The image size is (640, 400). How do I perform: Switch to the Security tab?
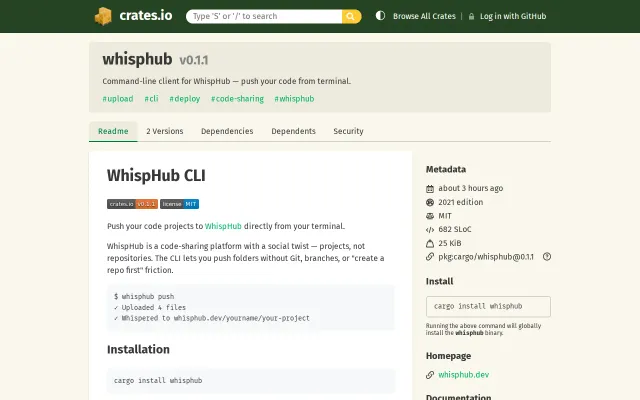tap(348, 131)
